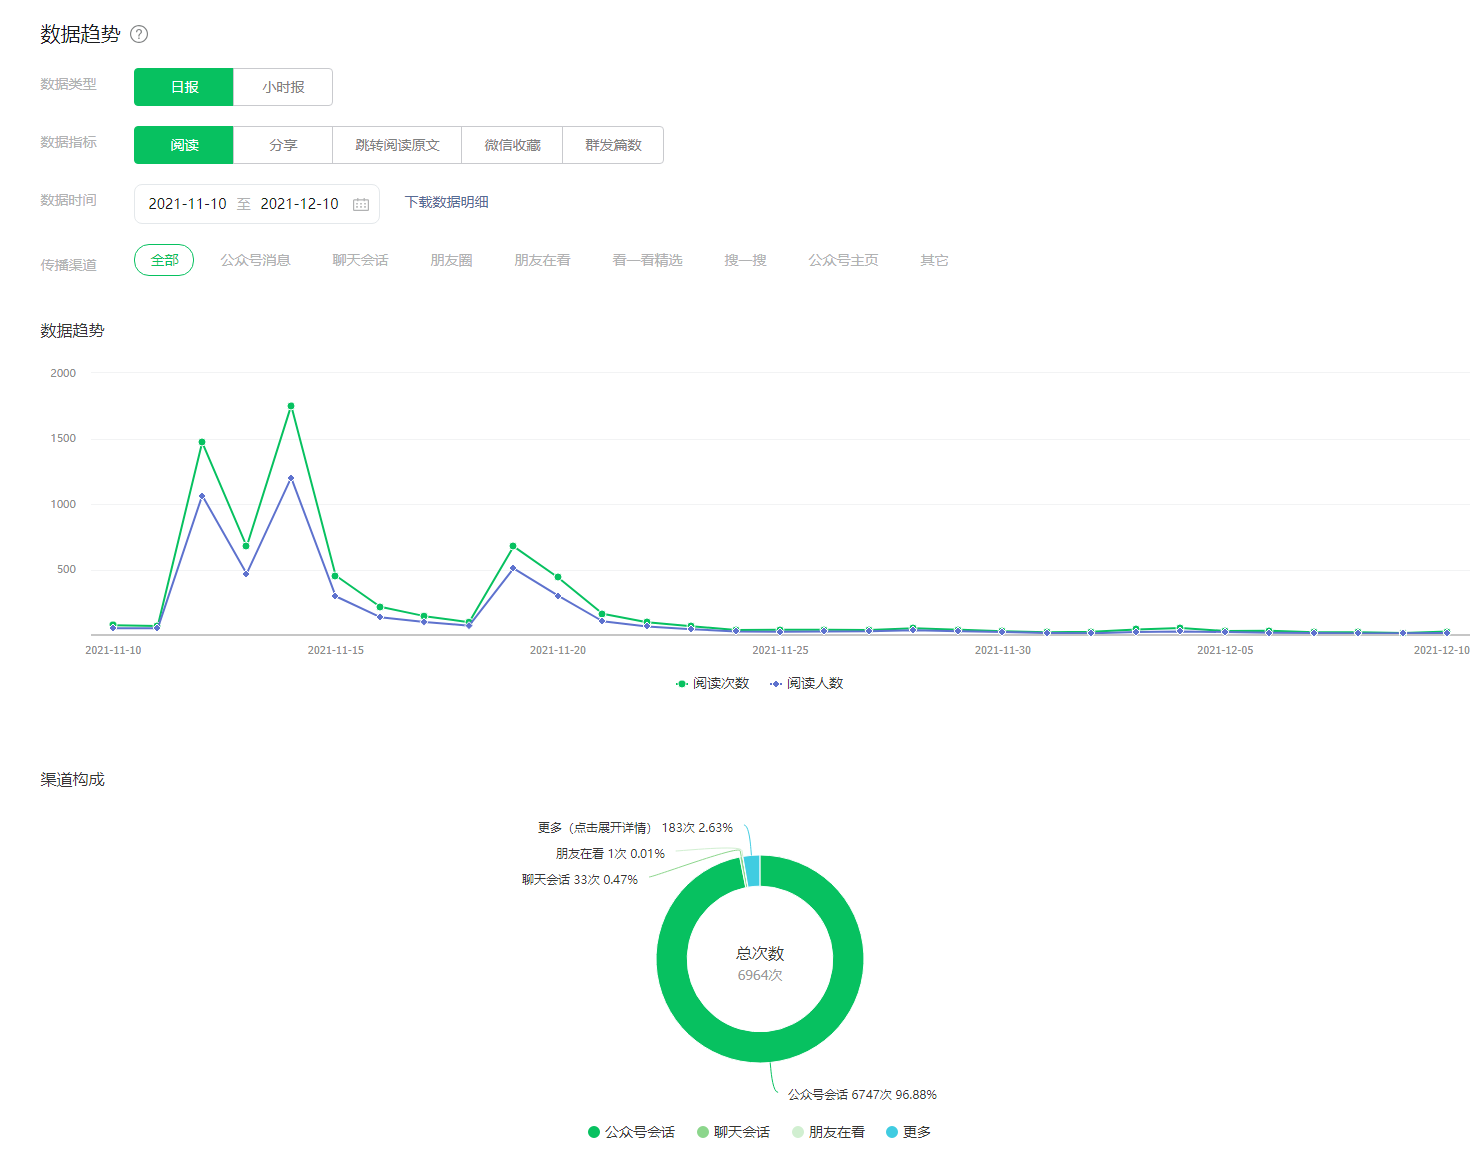This screenshot has height=1159, width=1477.
Task: Toggle 聊天会话 legend dot under donut chart
Action: 703,1132
